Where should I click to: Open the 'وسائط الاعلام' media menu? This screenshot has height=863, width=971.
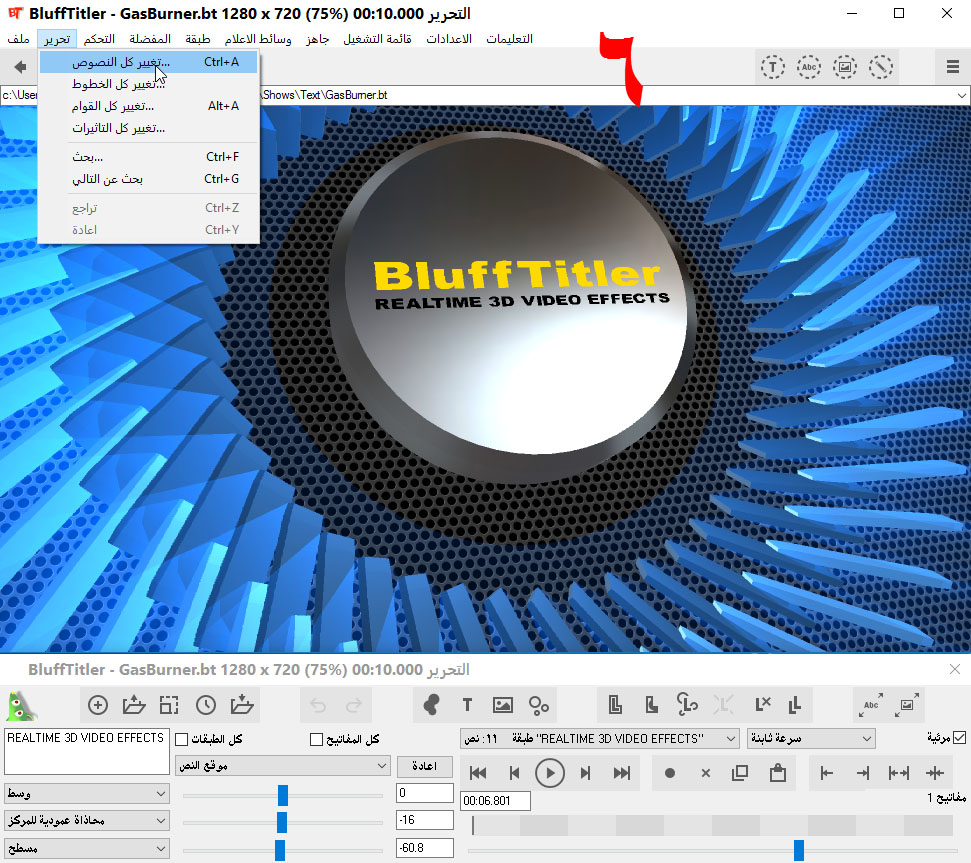(258, 39)
